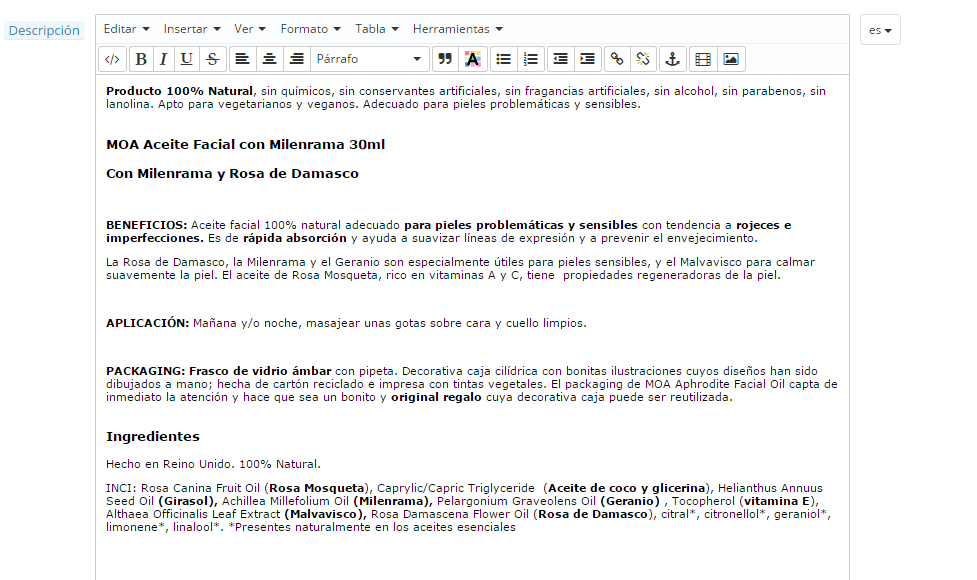The width and height of the screenshot is (977, 580).
Task: Click the bold text 'Aceite de coco y glicerina'
Action: [626, 488]
